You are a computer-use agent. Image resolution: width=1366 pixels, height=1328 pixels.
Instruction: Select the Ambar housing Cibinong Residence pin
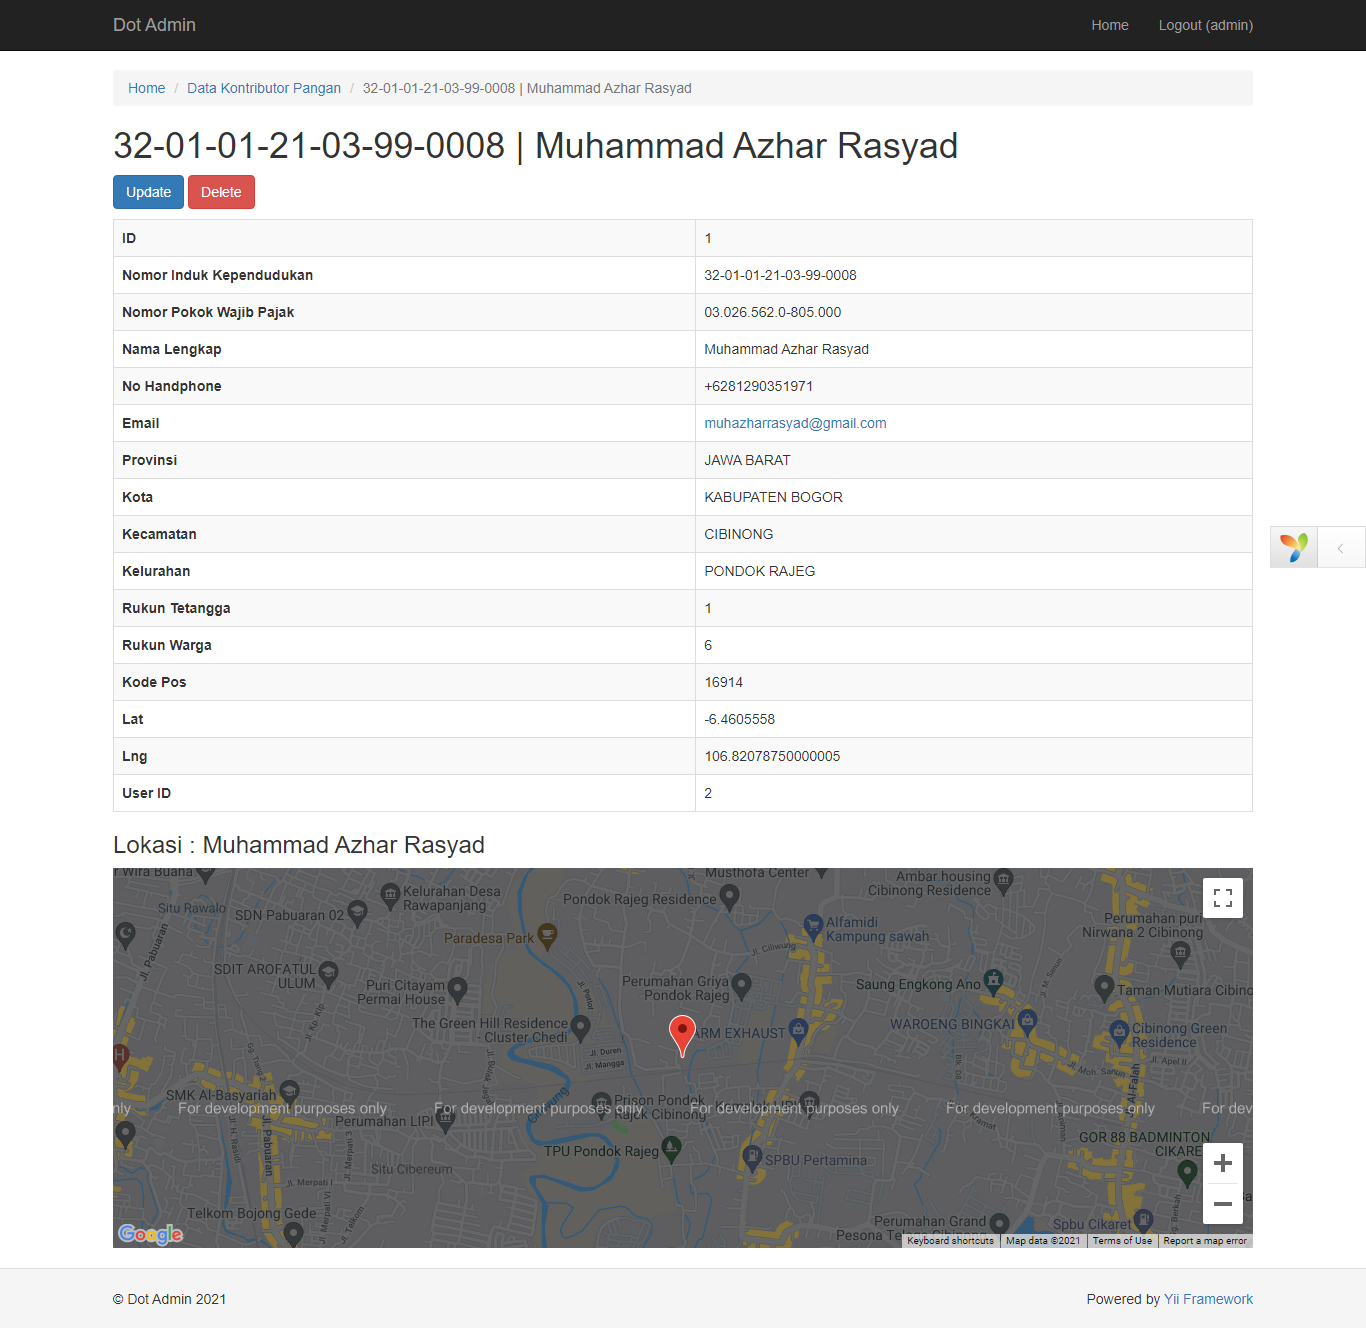tap(1003, 881)
